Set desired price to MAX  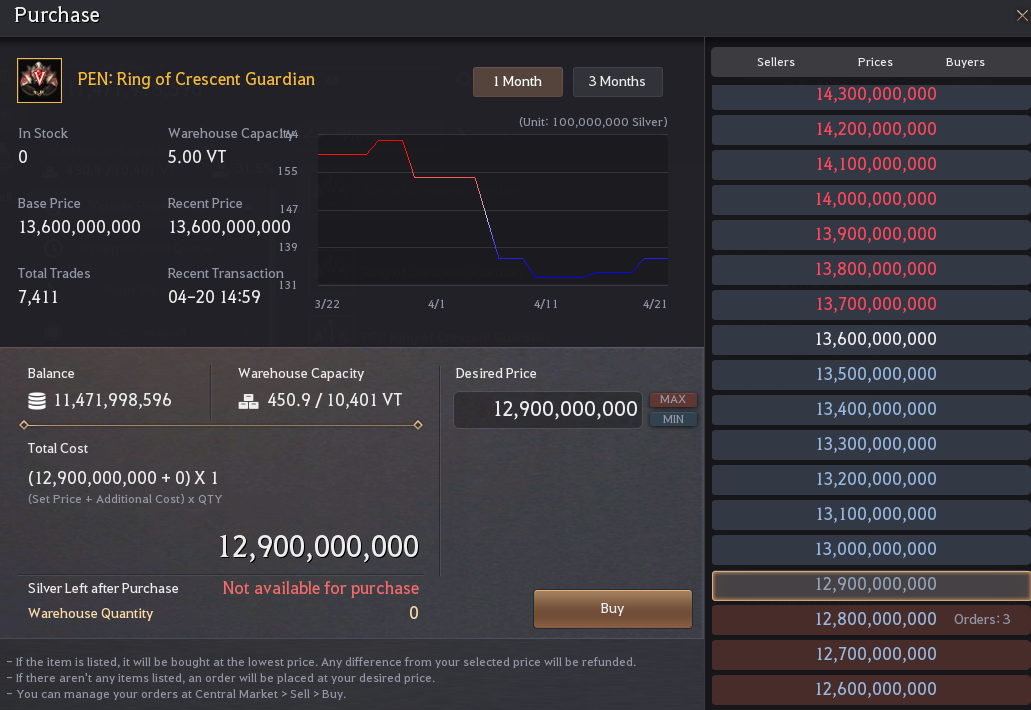point(673,399)
